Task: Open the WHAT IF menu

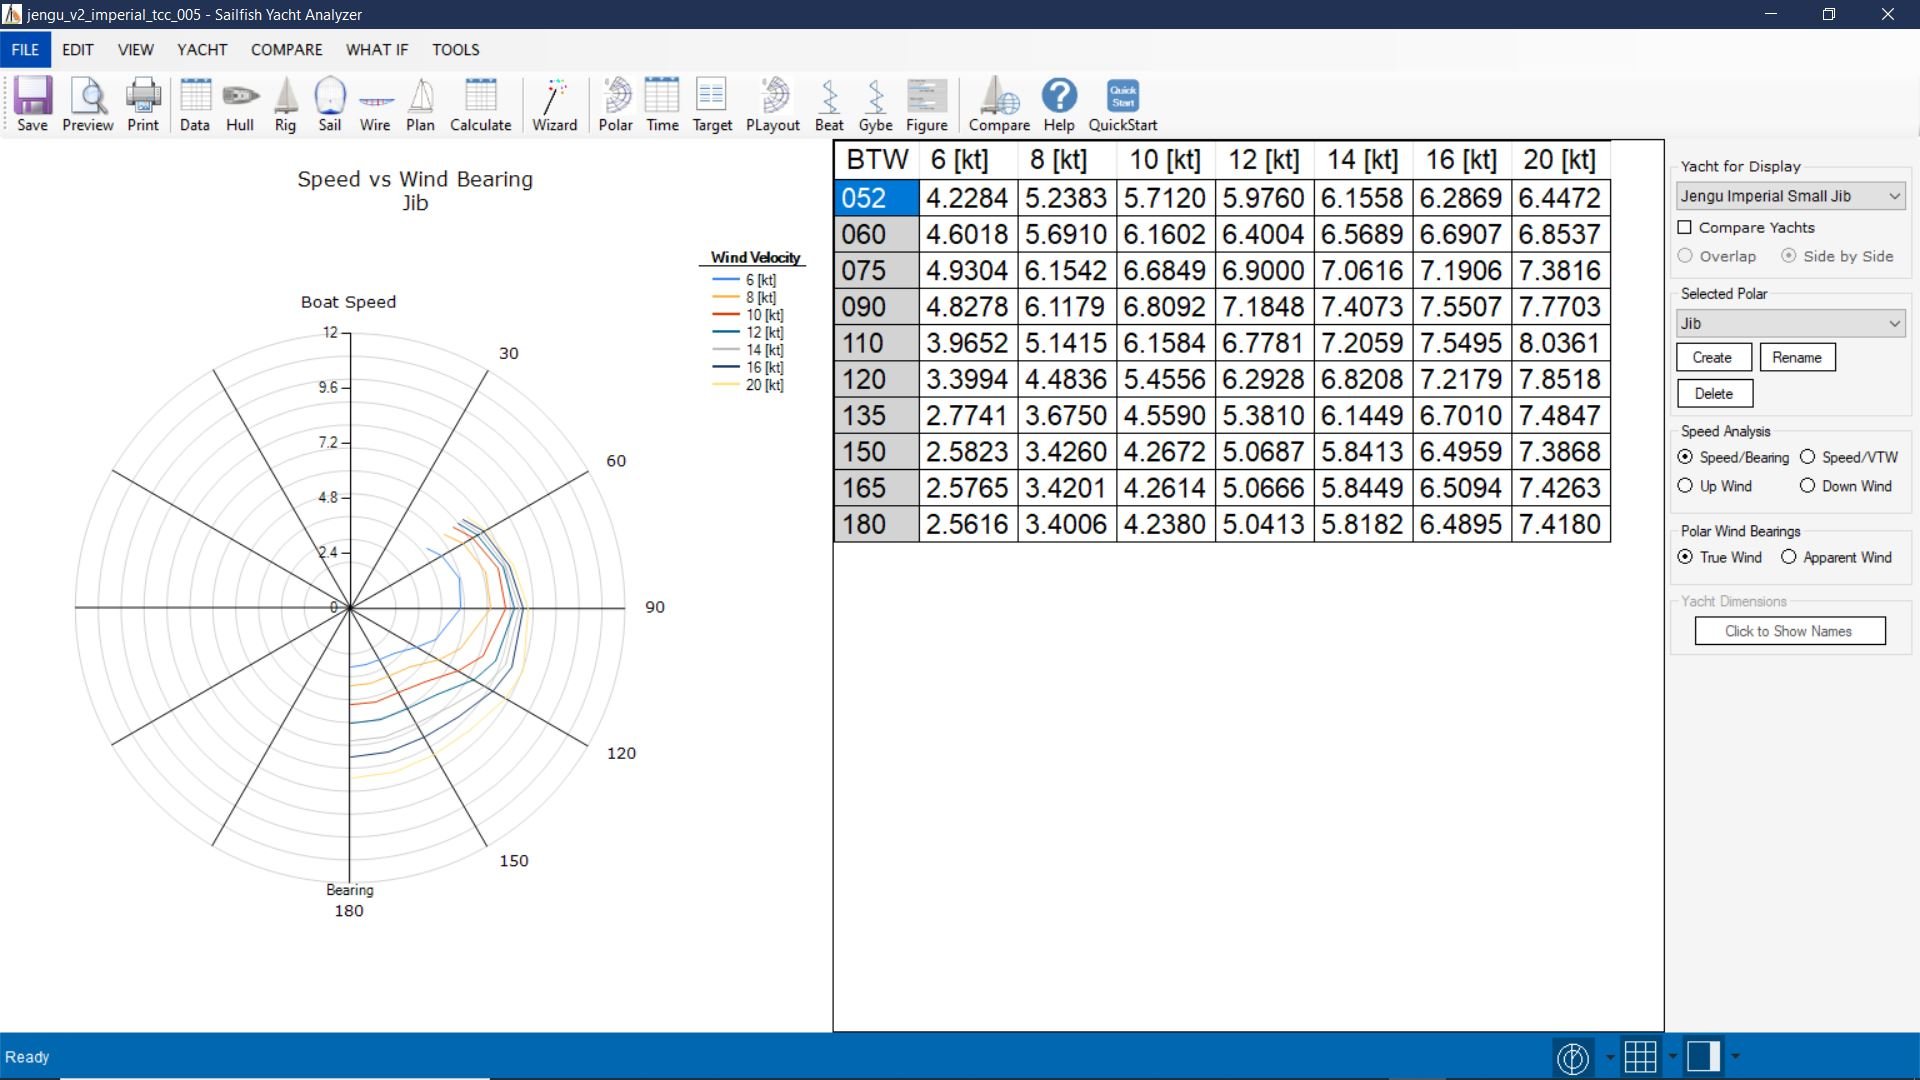Action: [377, 49]
